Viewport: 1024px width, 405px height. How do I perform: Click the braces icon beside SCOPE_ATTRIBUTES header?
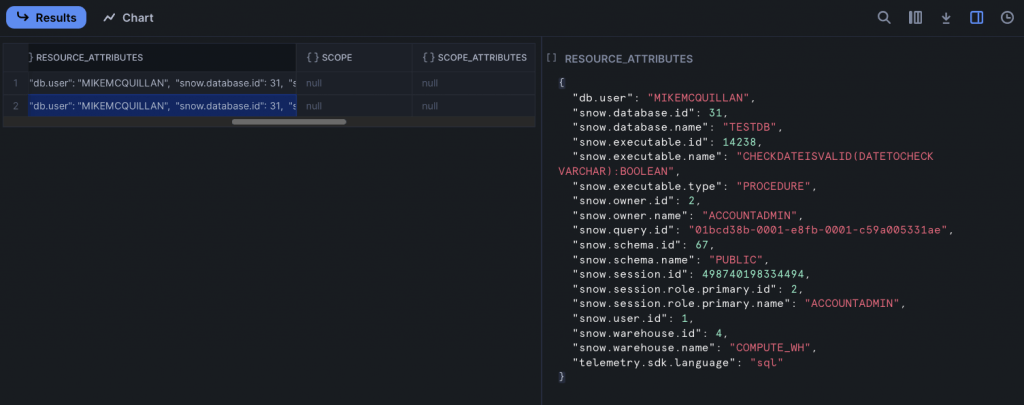[429, 58]
